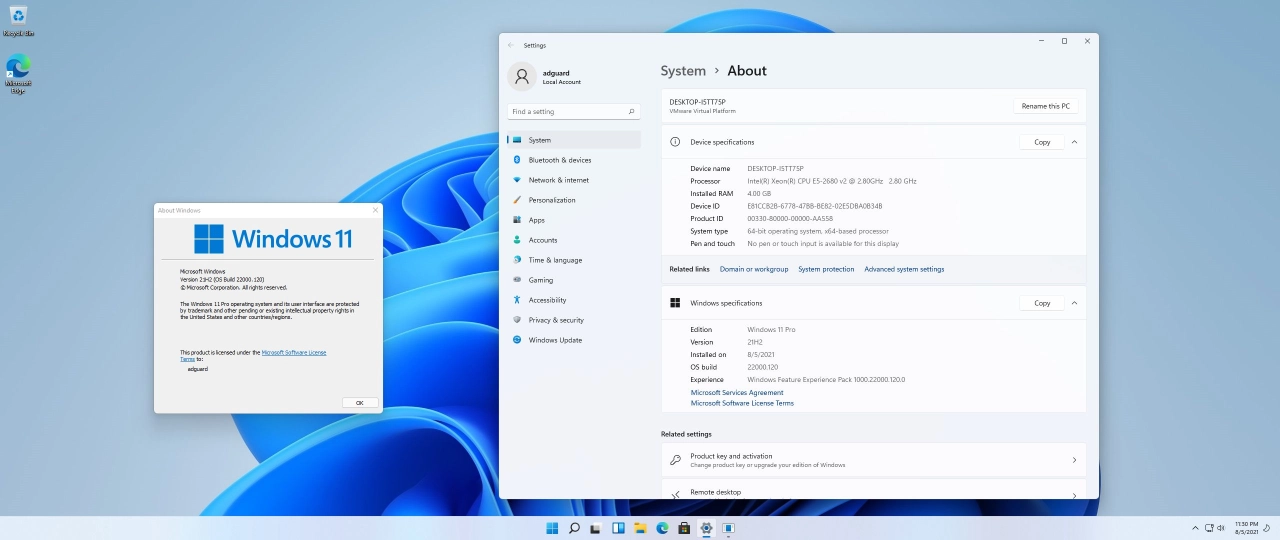Go to the Gaming settings page
Screen dimensions: 1280x540
[574, 280]
